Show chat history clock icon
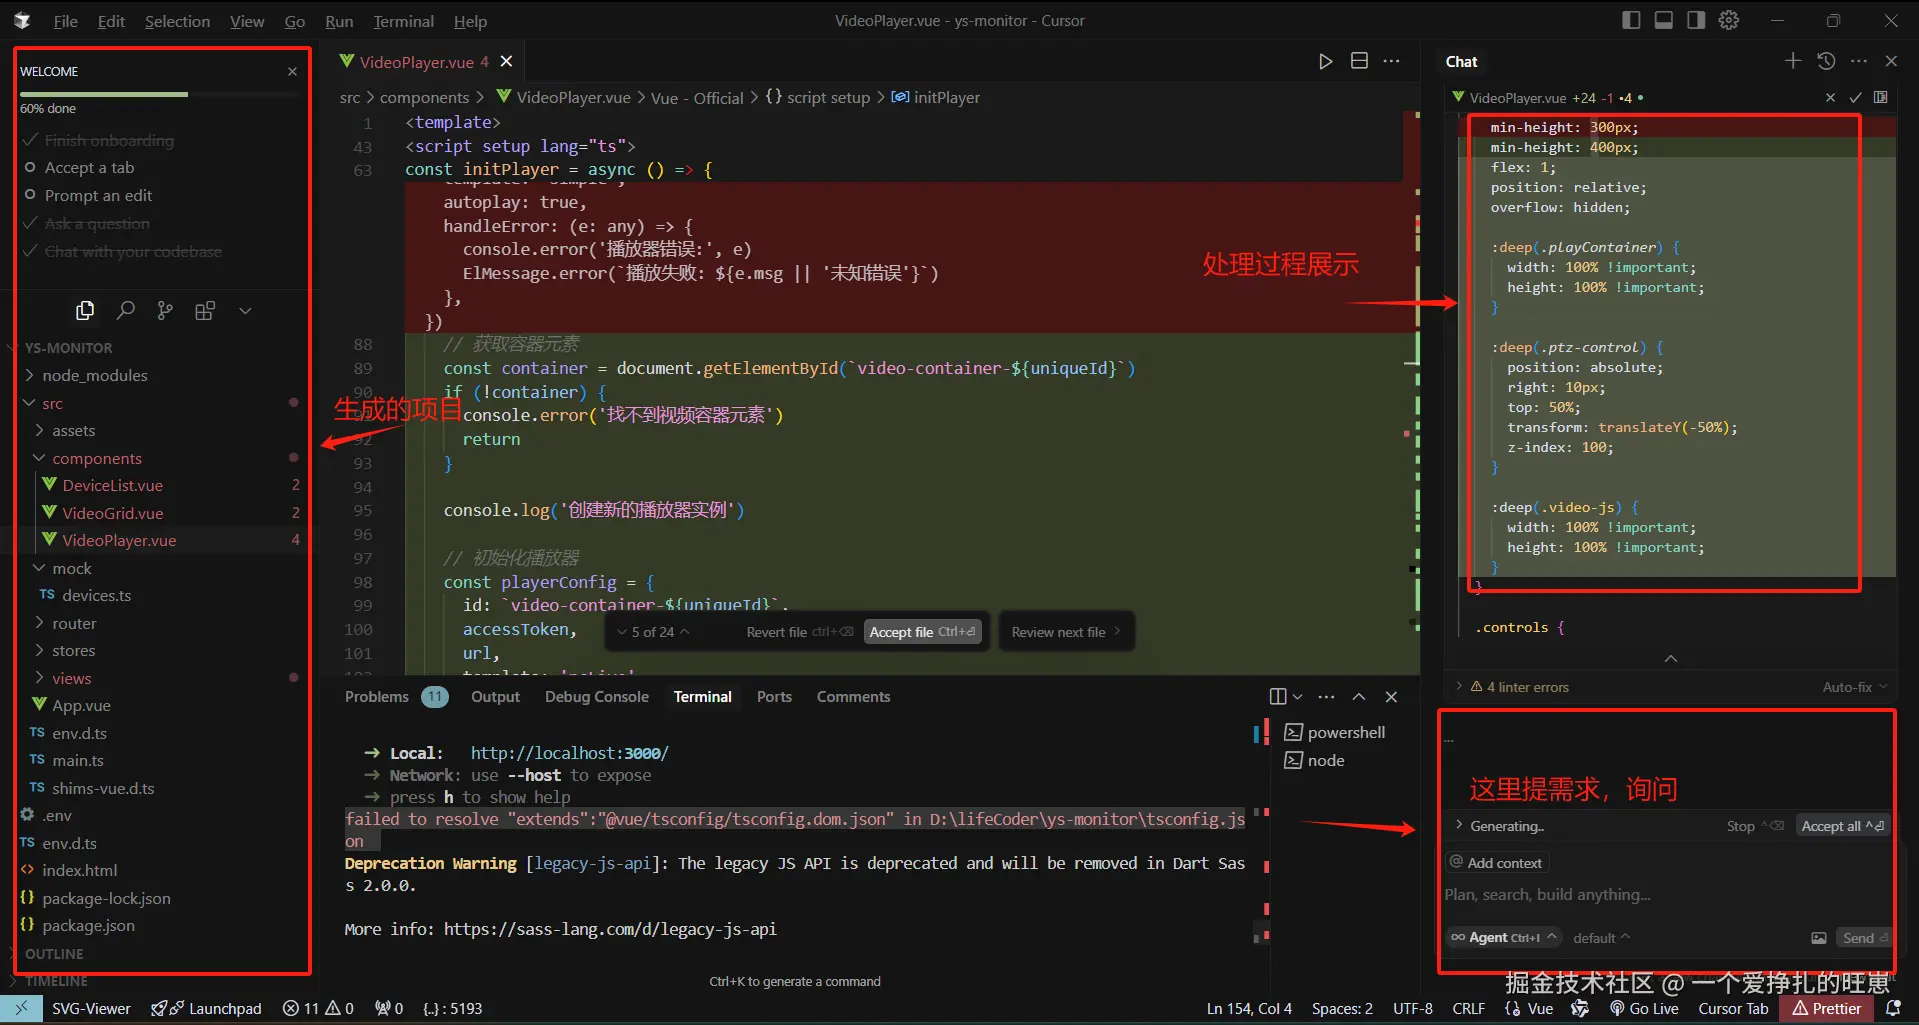The width and height of the screenshot is (1919, 1025). coord(1826,61)
